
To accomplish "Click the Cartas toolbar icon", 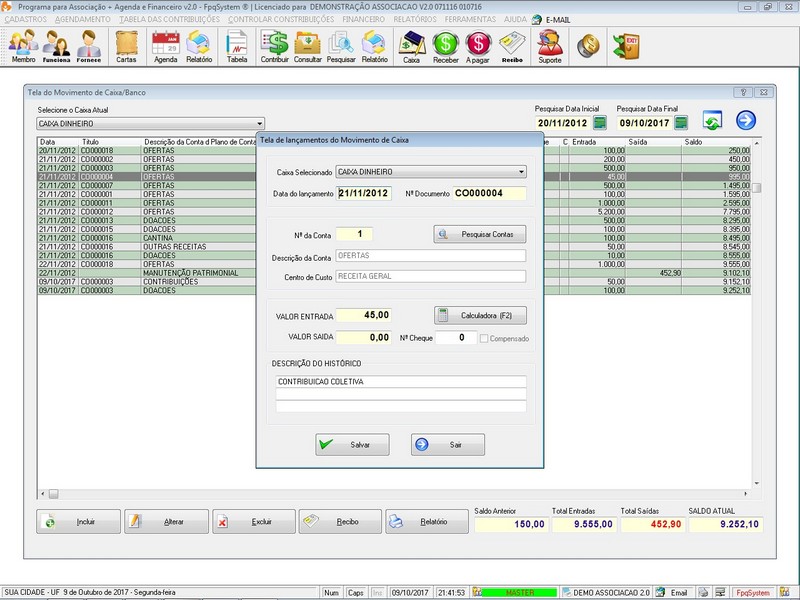I will (126, 46).
